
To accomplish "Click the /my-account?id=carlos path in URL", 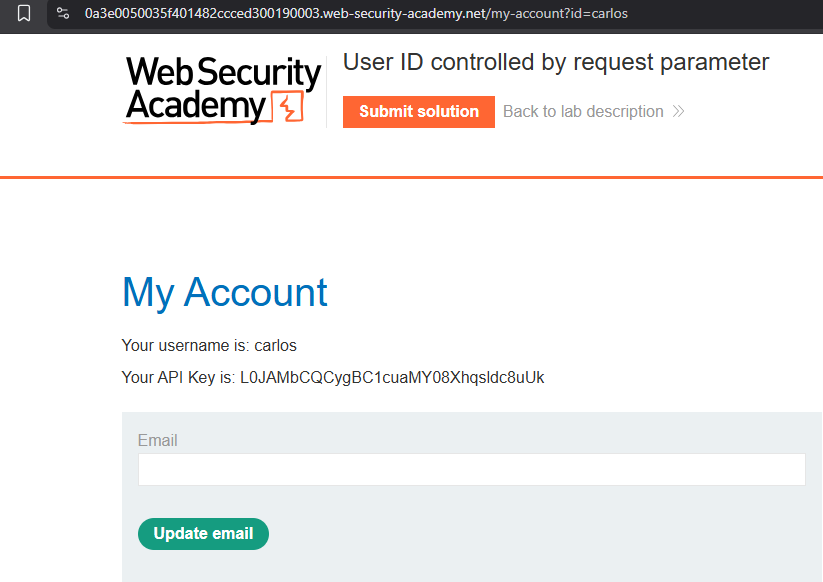I will pyautogui.click(x=558, y=14).
